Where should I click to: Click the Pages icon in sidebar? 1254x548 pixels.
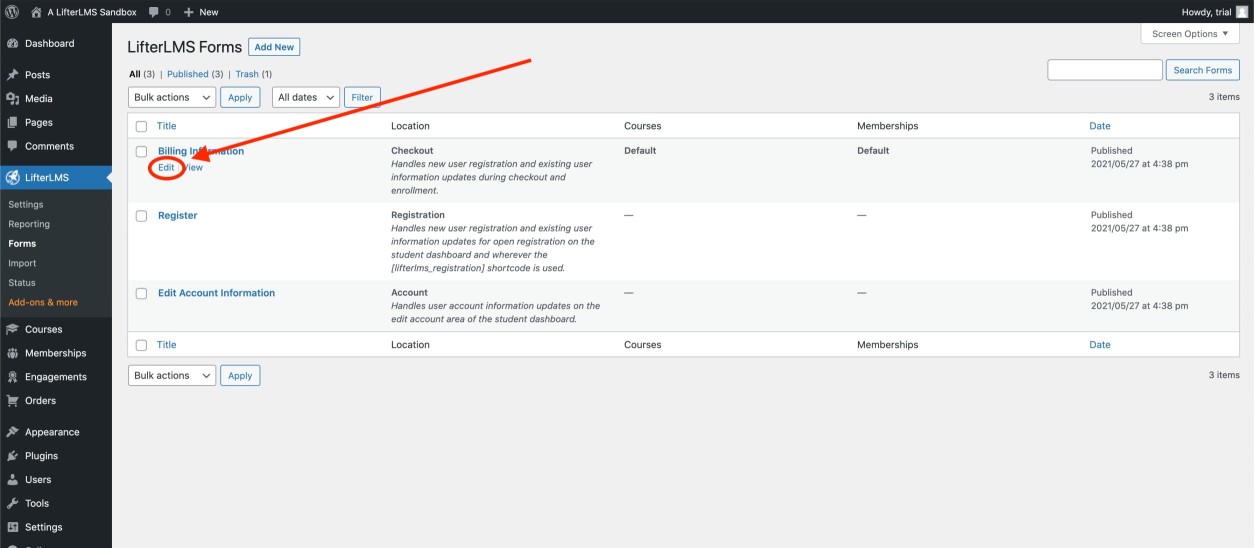[12, 123]
